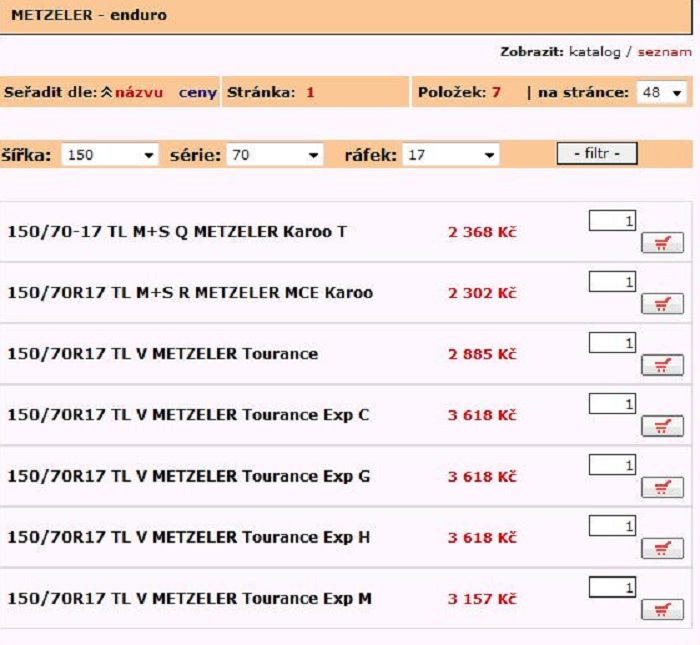Click quantity field for Tourance Exp M
Screen dimensions: 700x645
pyautogui.click(x=613, y=587)
